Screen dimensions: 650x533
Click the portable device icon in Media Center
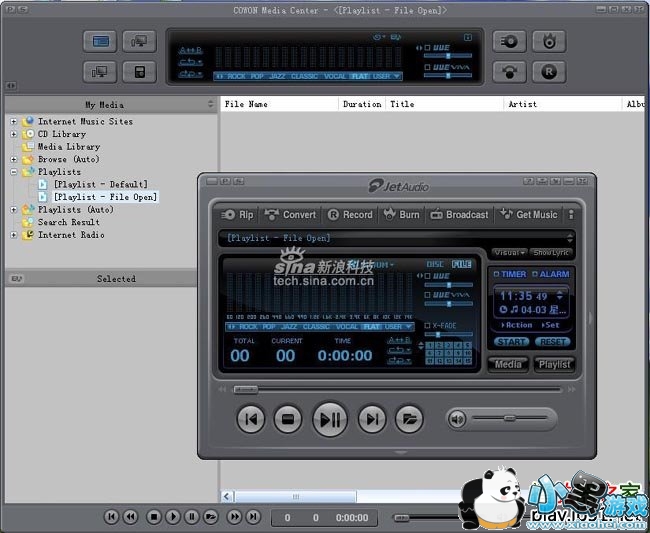140,72
